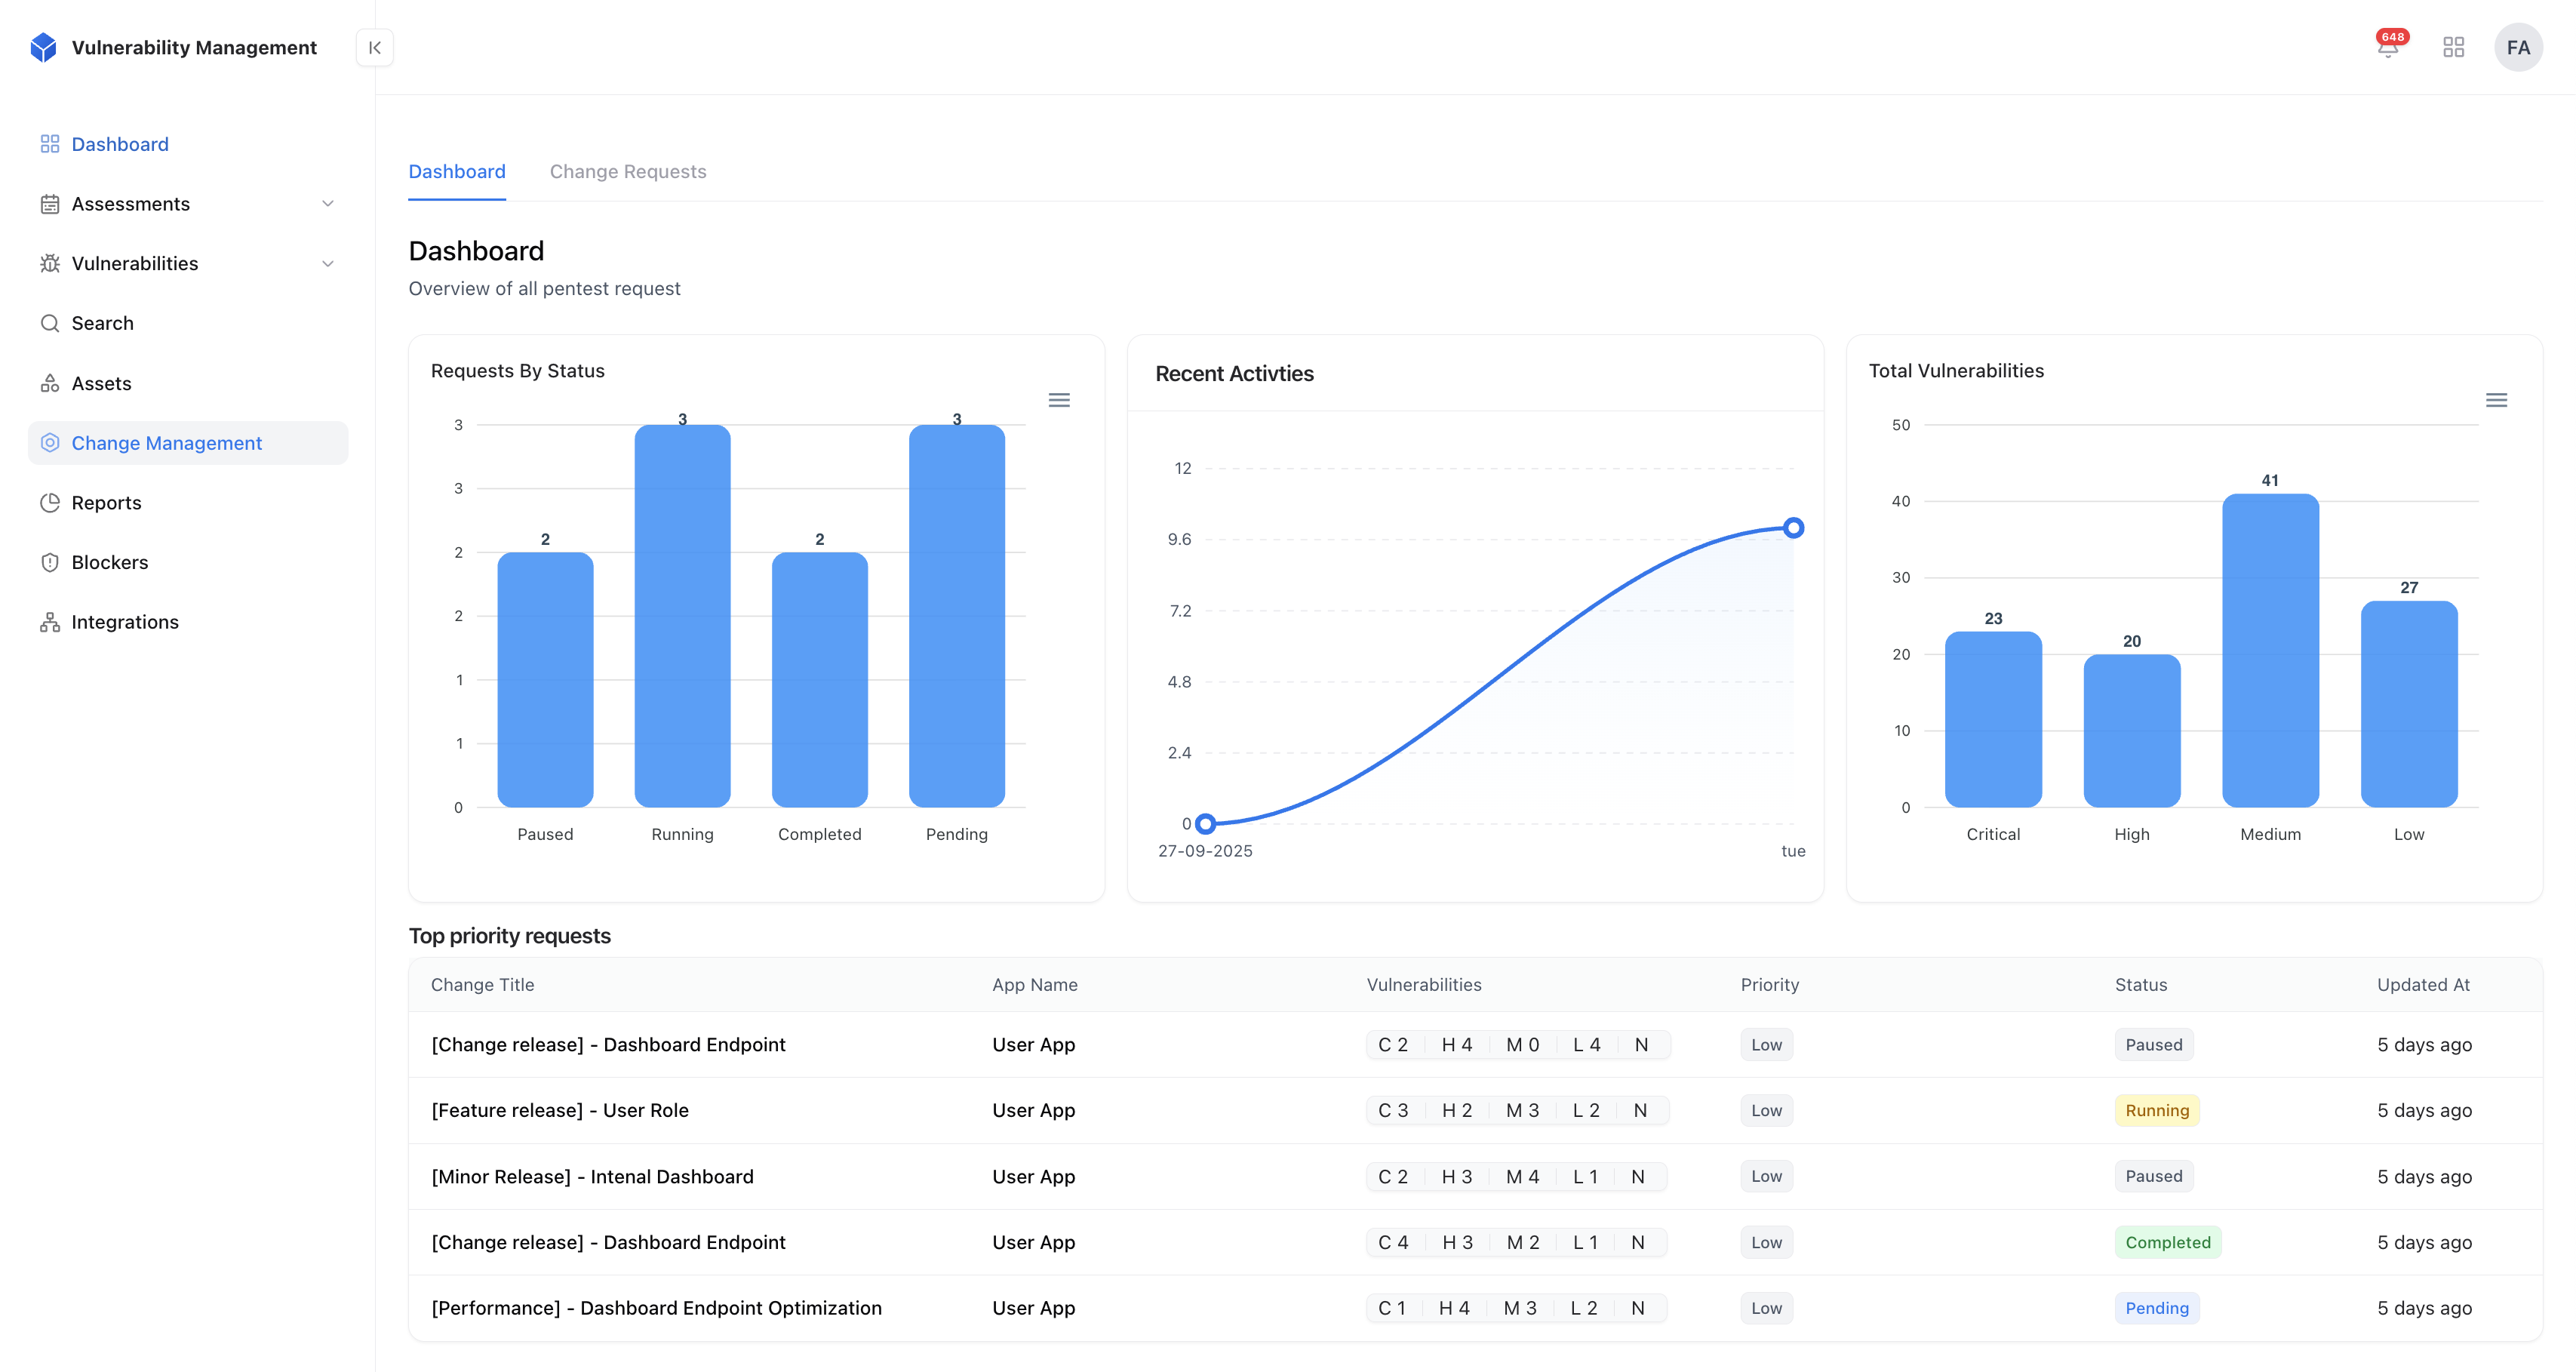Open the Requests By Status chart menu

pyautogui.click(x=1059, y=400)
